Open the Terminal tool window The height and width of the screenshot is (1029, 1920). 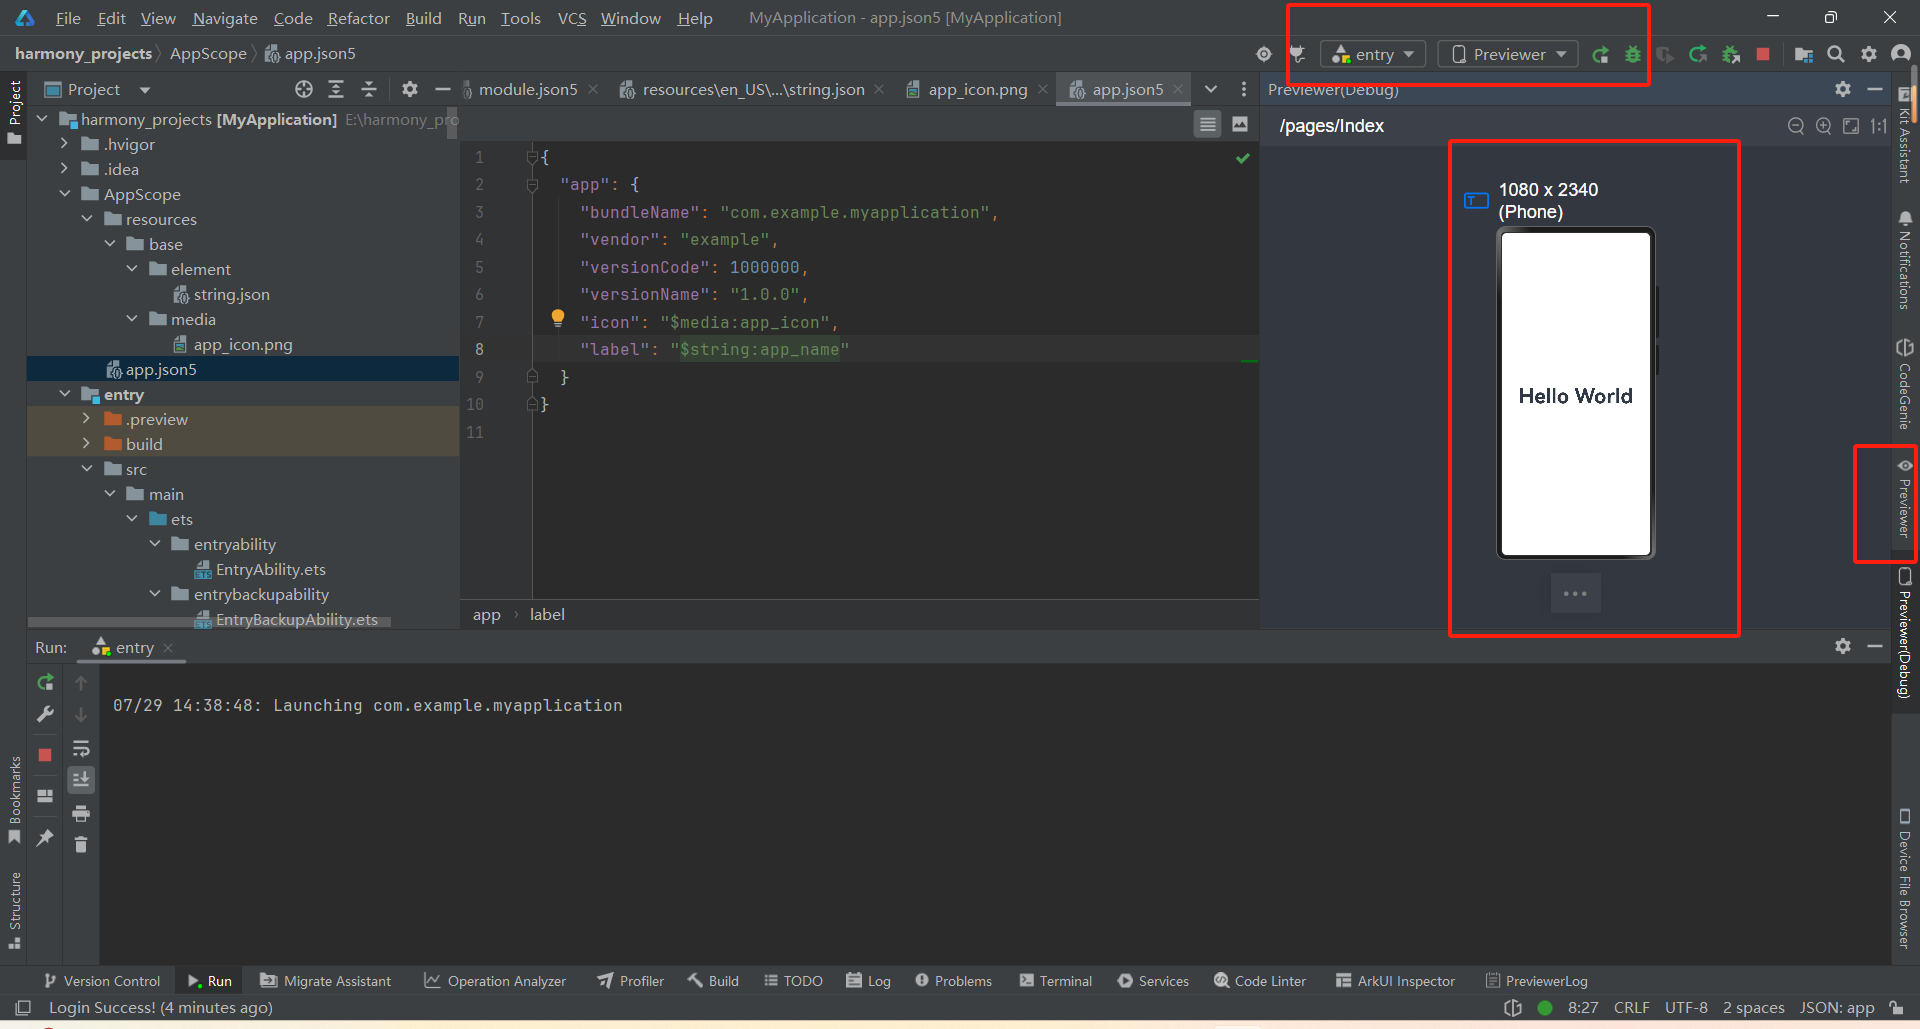1055,981
